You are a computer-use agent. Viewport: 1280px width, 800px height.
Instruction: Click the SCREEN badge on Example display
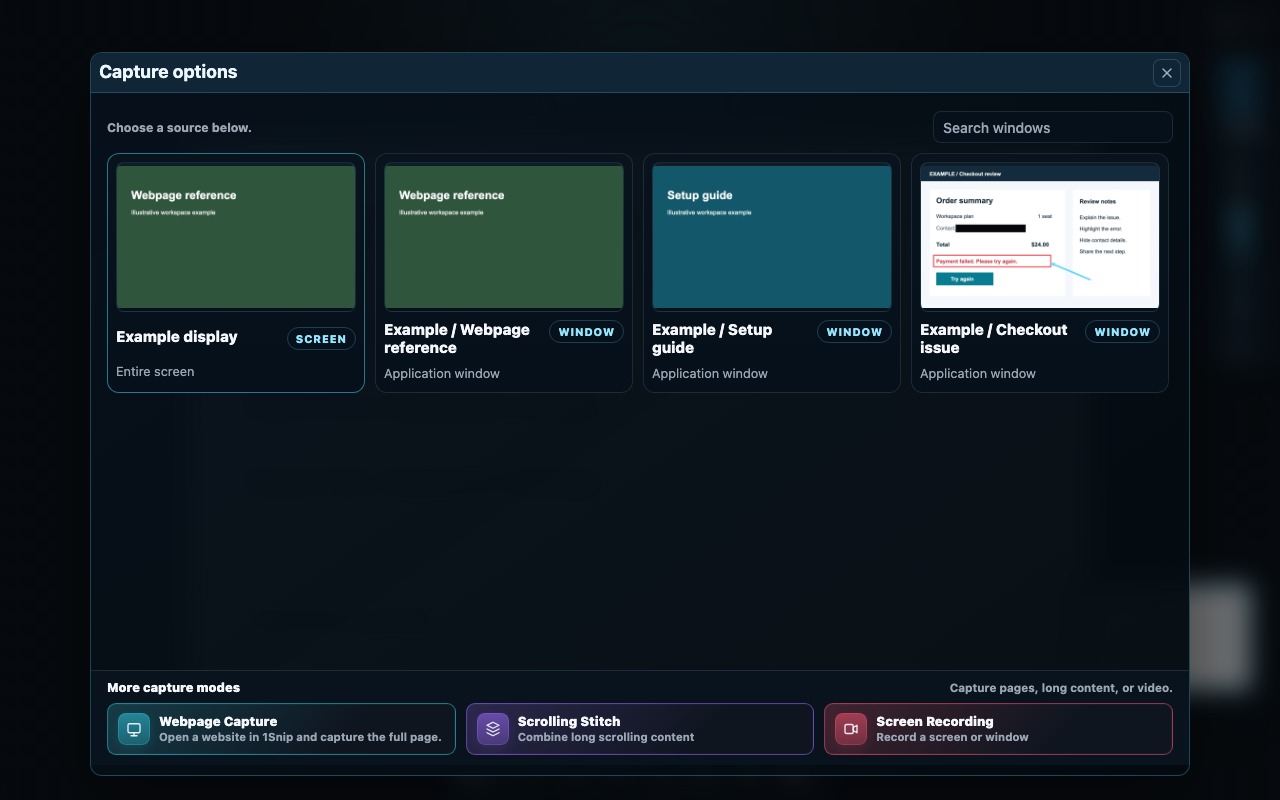(321, 339)
